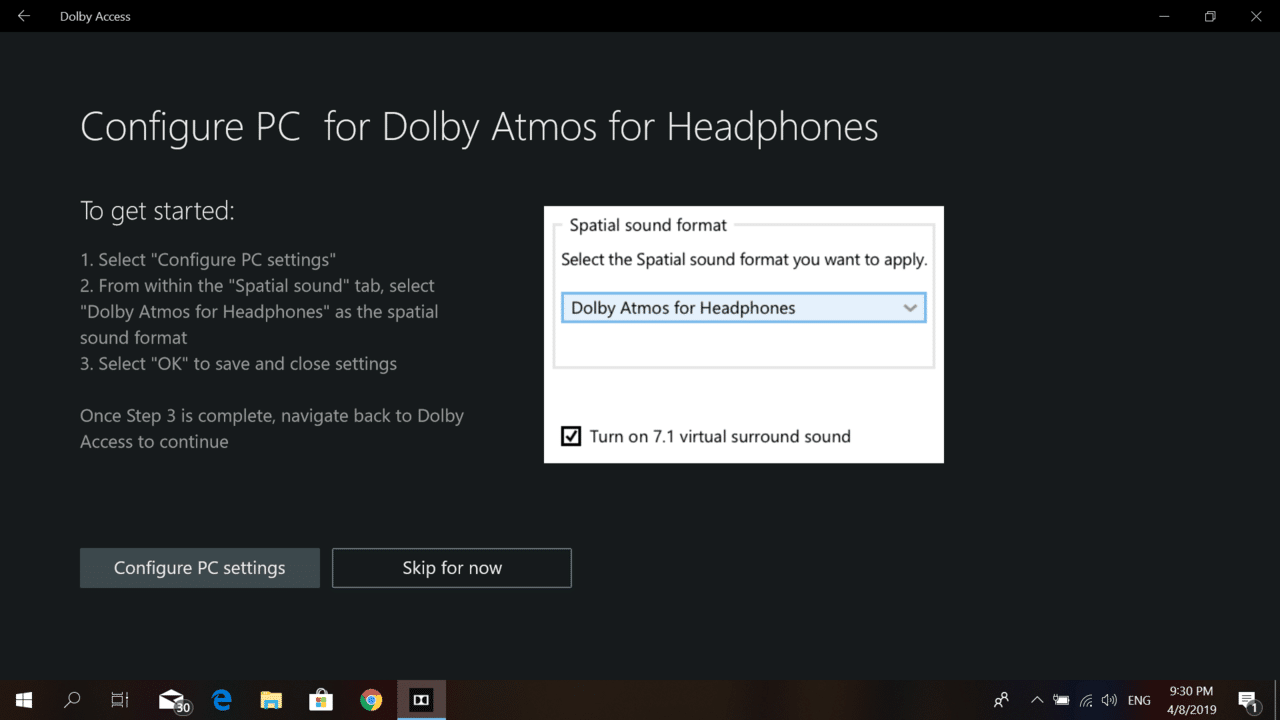1280x720 pixels.
Task: Click the Dolby Access taskbar icon
Action: pos(421,700)
